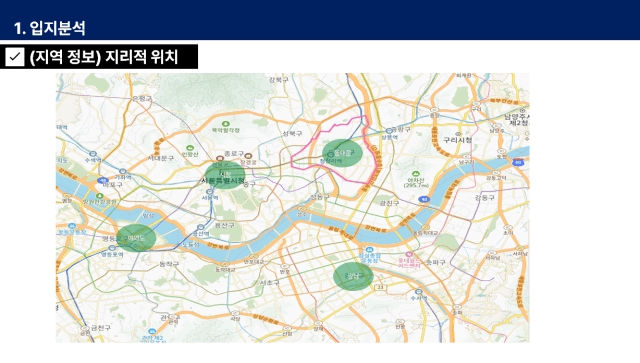Click the route 23 road shield

tap(380, 287)
